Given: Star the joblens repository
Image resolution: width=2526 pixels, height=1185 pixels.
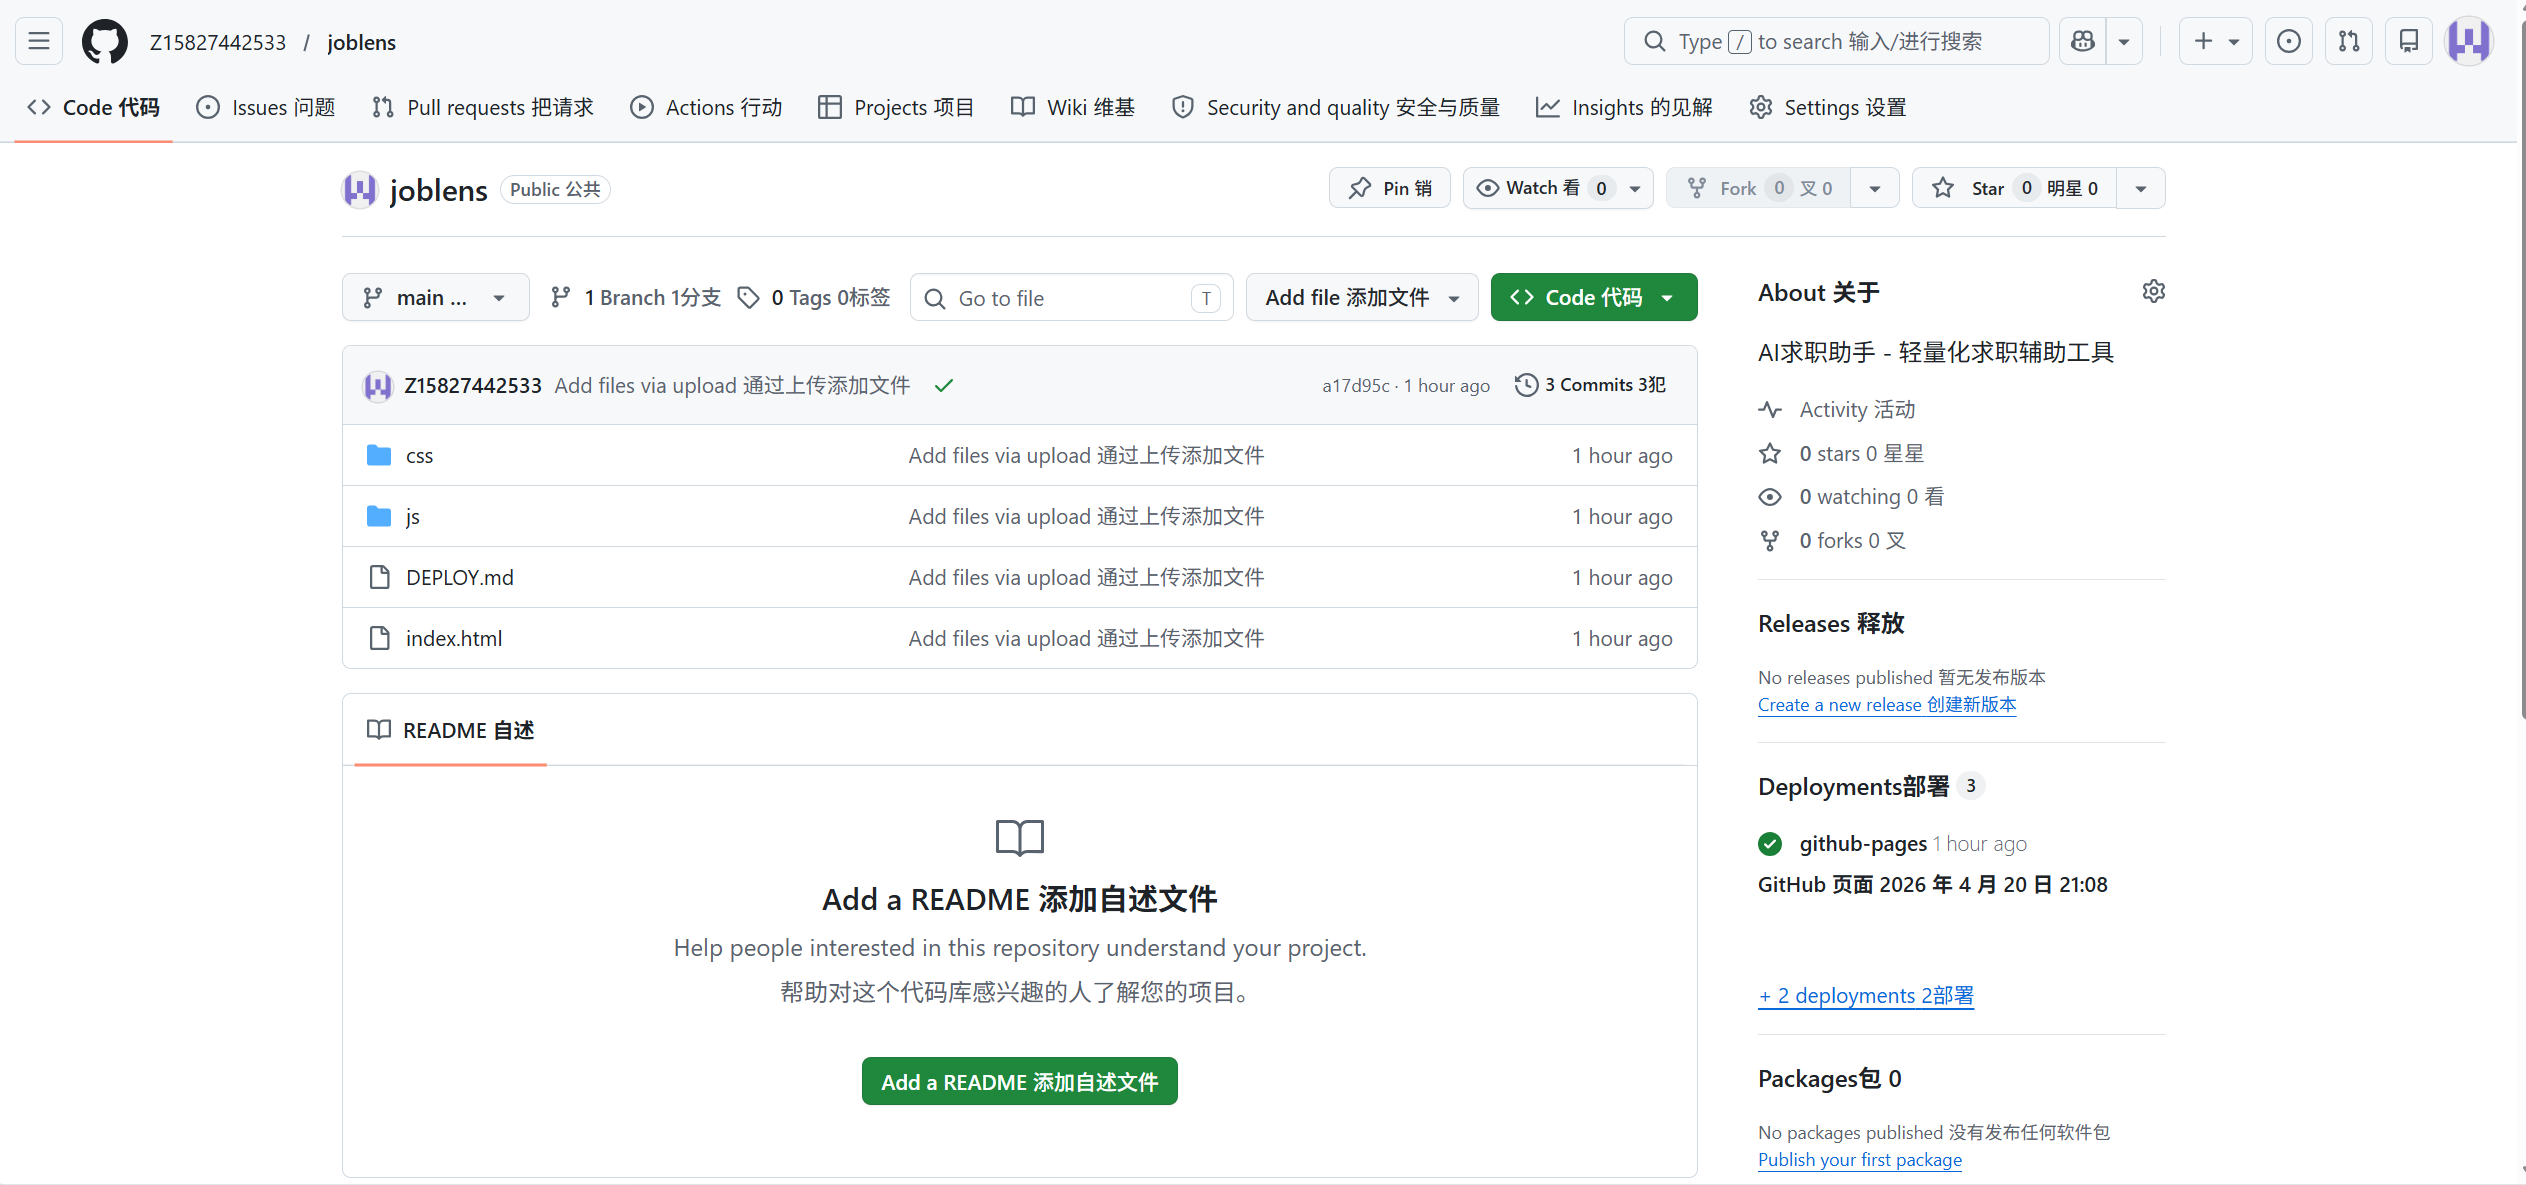Looking at the screenshot, I should coord(1987,188).
